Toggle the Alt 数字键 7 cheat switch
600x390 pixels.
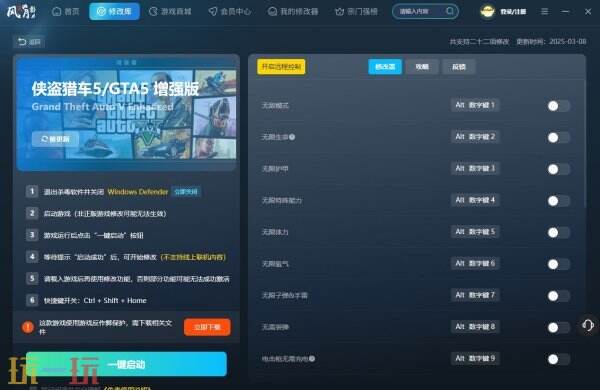click(x=558, y=295)
